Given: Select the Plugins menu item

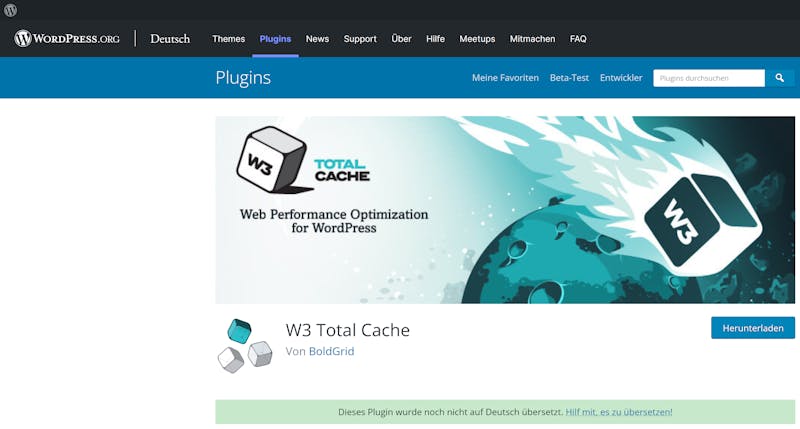Looking at the screenshot, I should (x=275, y=39).
